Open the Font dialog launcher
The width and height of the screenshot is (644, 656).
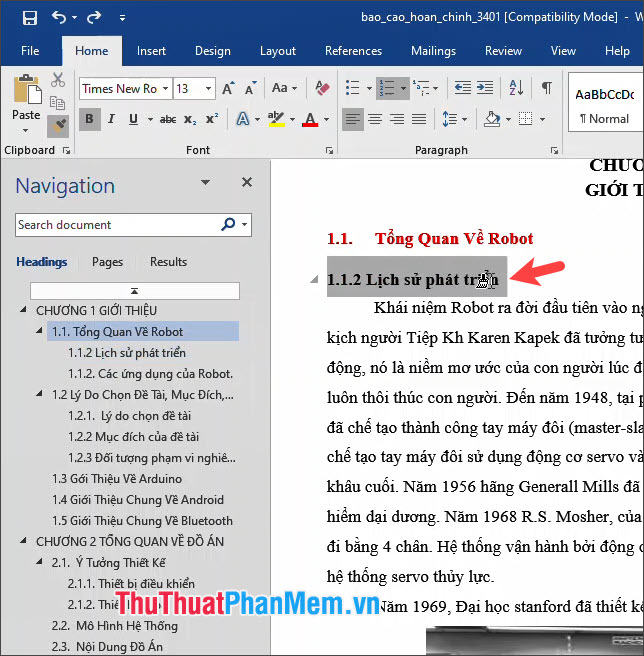[x=329, y=151]
